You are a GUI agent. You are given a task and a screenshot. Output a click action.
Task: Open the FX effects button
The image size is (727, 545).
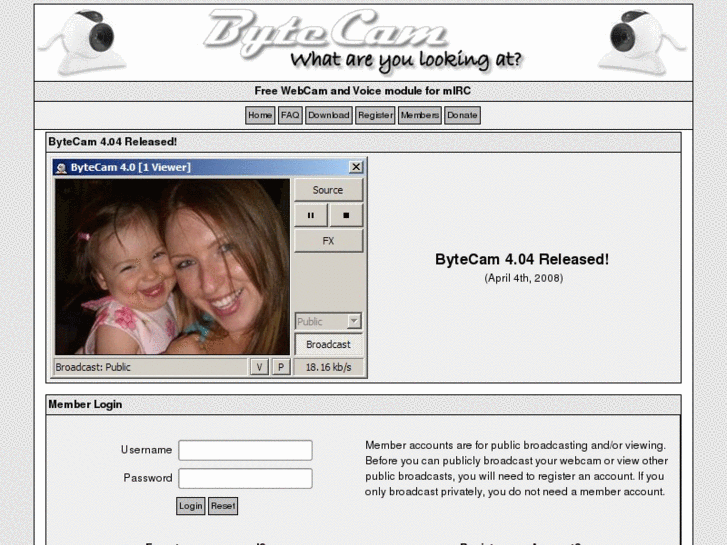(328, 241)
